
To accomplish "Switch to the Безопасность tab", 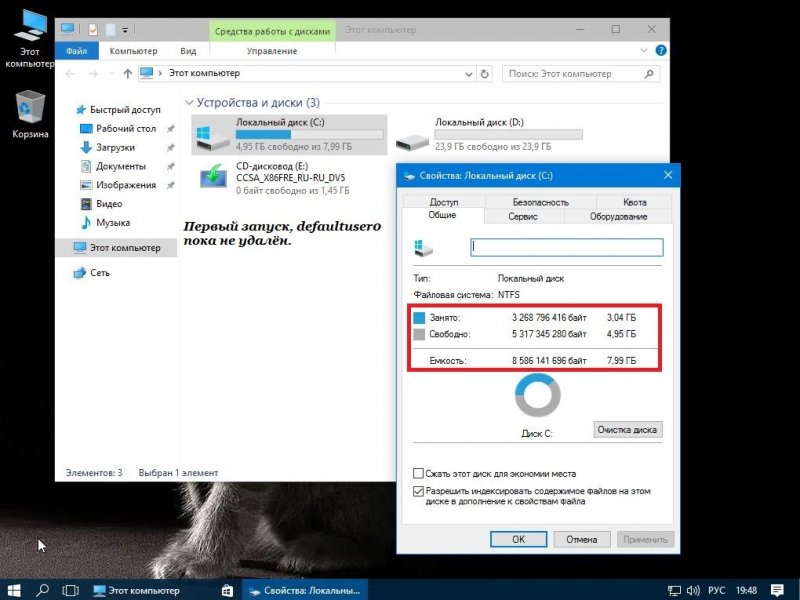I will (540, 202).
